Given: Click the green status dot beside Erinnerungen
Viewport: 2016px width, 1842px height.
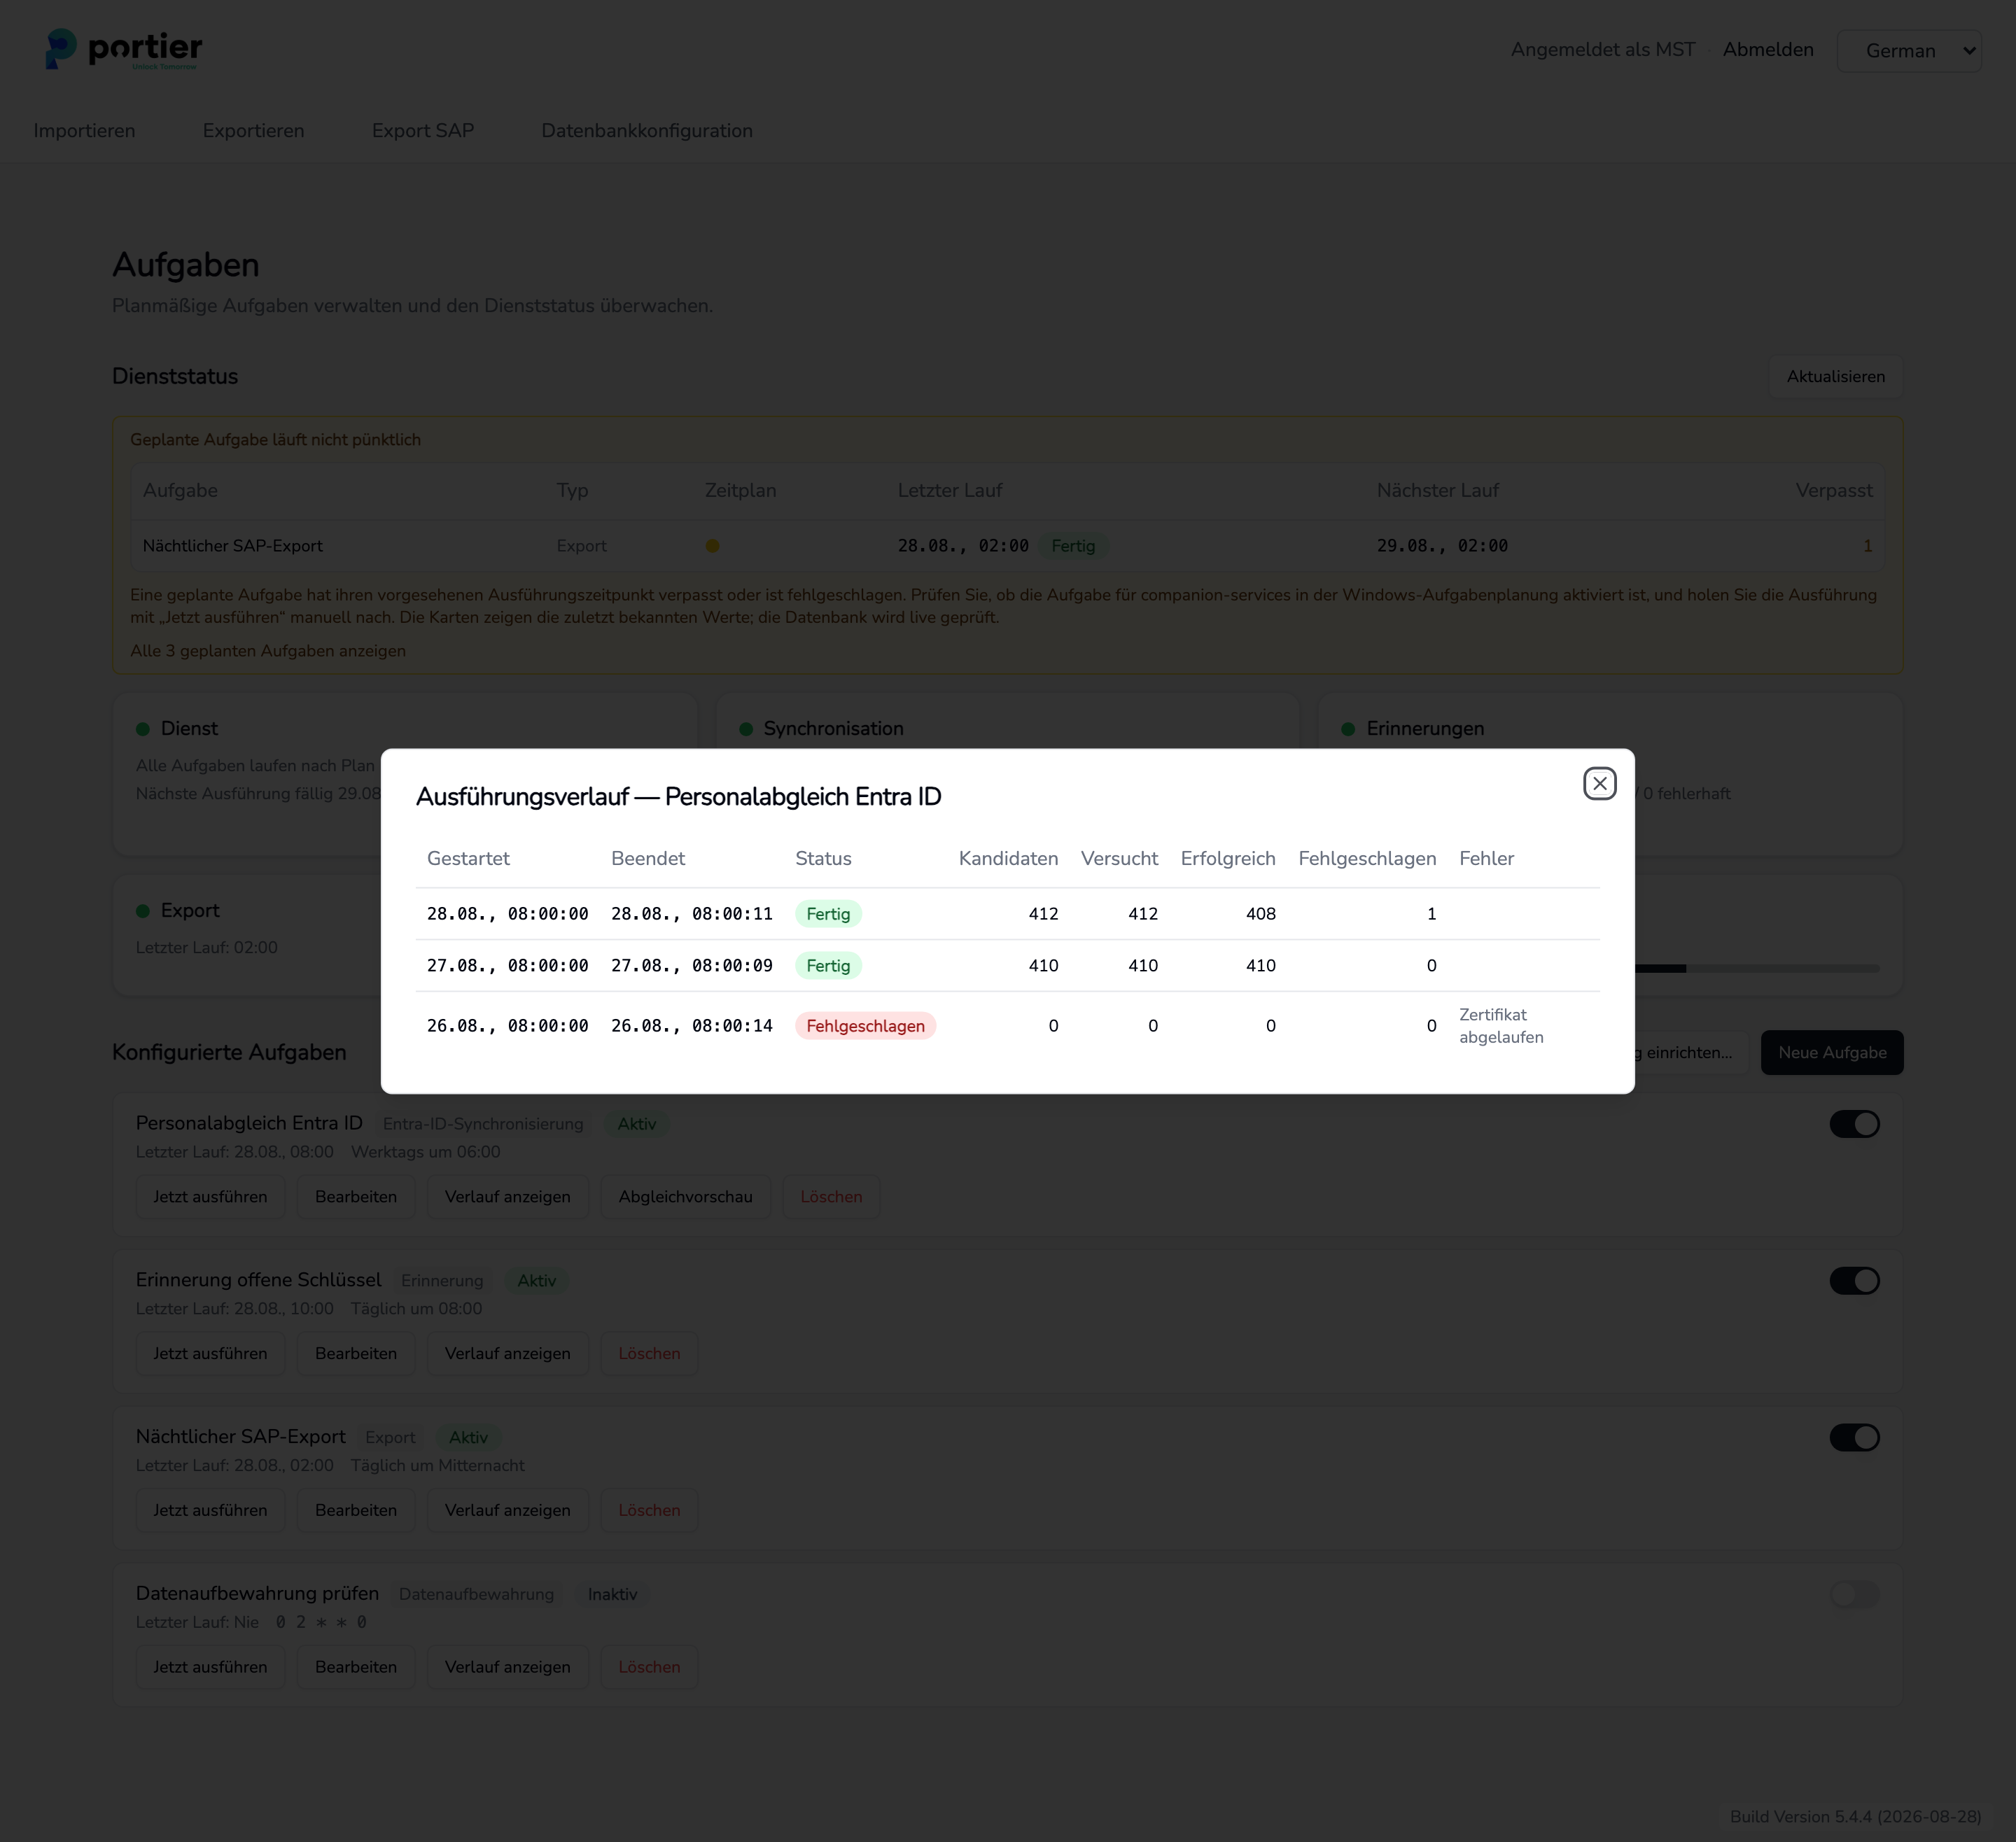Looking at the screenshot, I should [1347, 729].
